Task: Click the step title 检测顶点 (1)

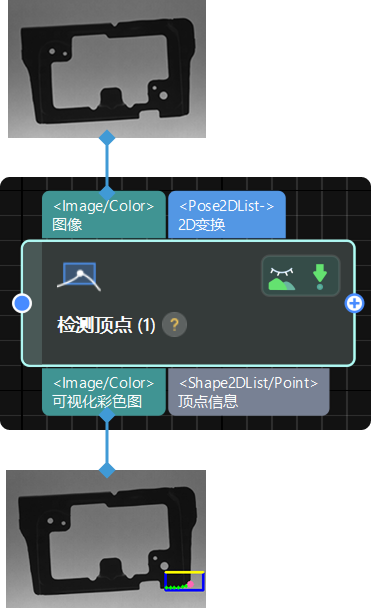Action: point(106,325)
